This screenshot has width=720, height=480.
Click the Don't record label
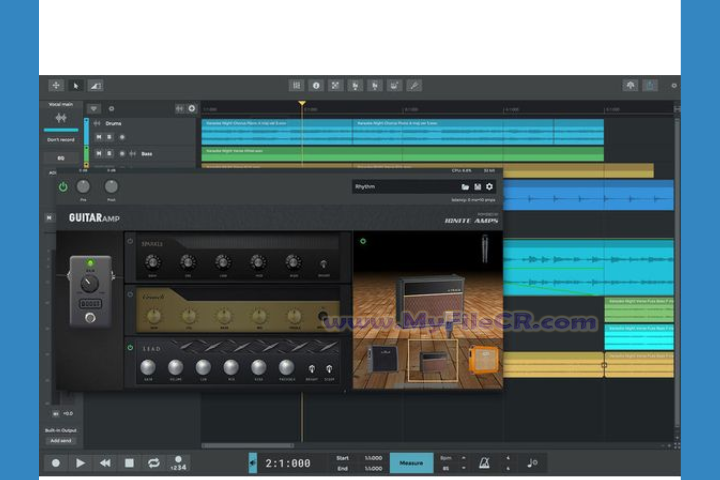[x=61, y=140]
